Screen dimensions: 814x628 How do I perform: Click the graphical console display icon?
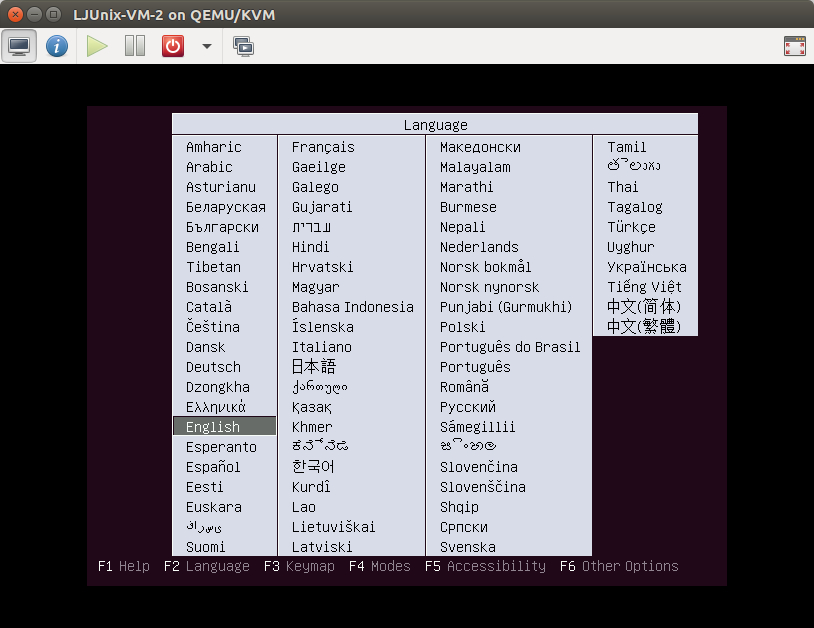(19, 46)
